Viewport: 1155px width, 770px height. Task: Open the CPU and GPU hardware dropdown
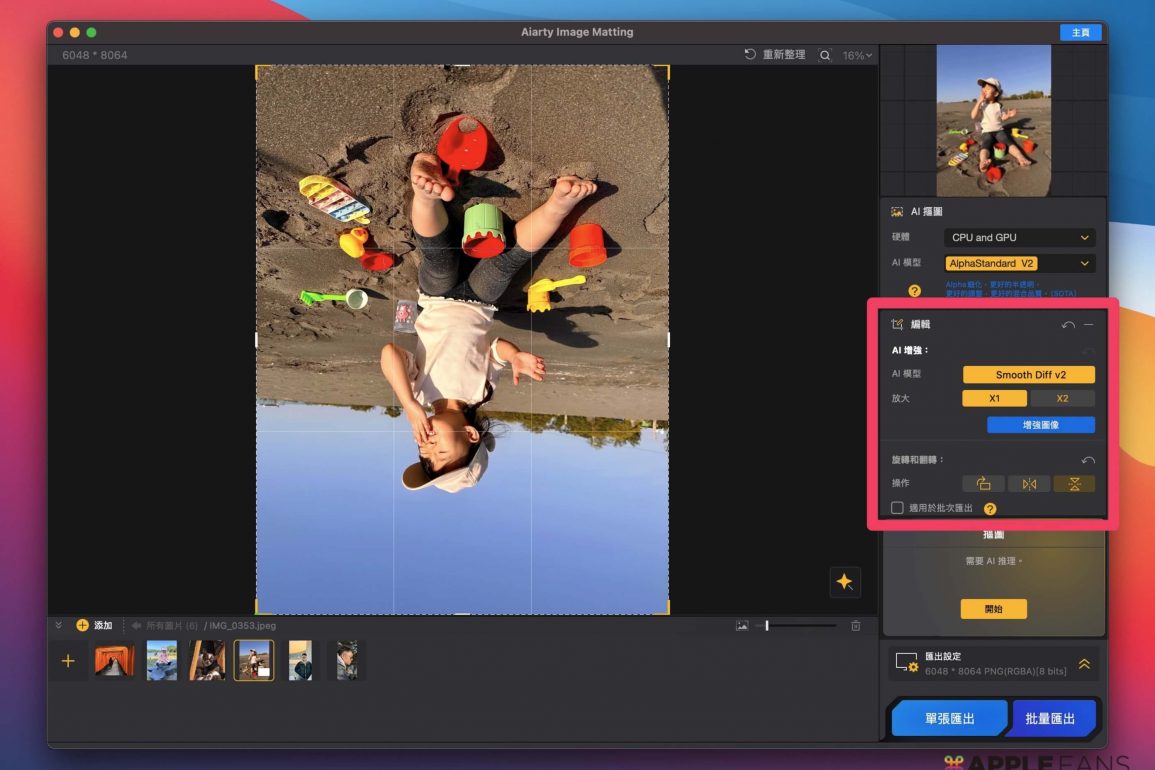1019,238
